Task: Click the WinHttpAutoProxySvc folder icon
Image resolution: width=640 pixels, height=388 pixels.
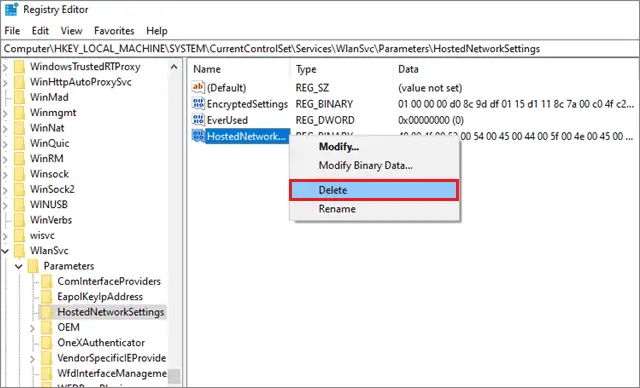Action: [20, 82]
